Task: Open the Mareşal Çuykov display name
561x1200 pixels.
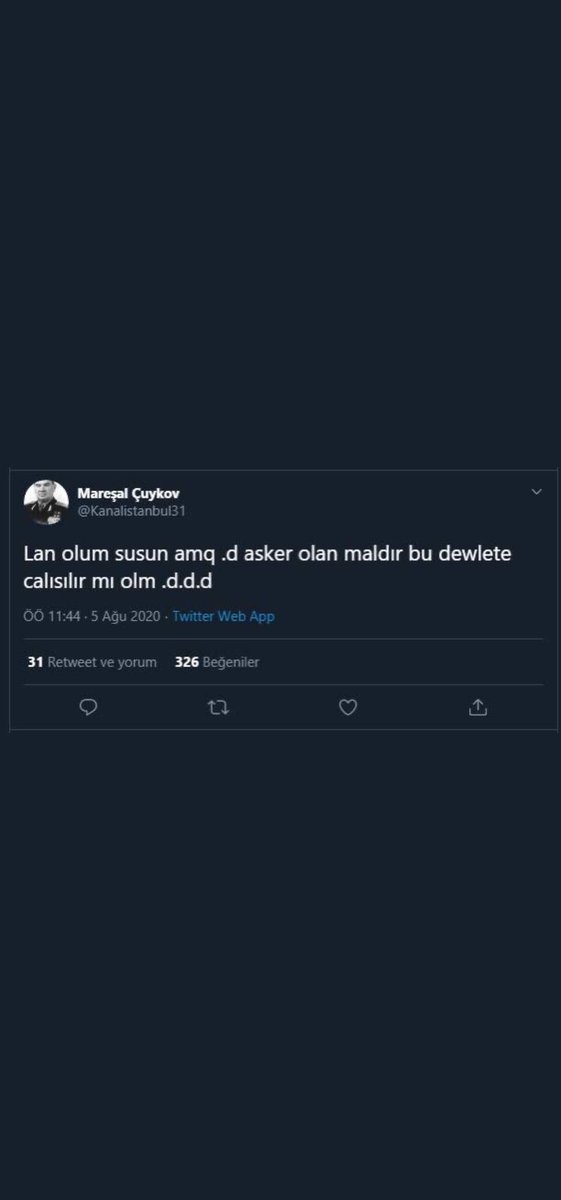Action: tap(128, 494)
